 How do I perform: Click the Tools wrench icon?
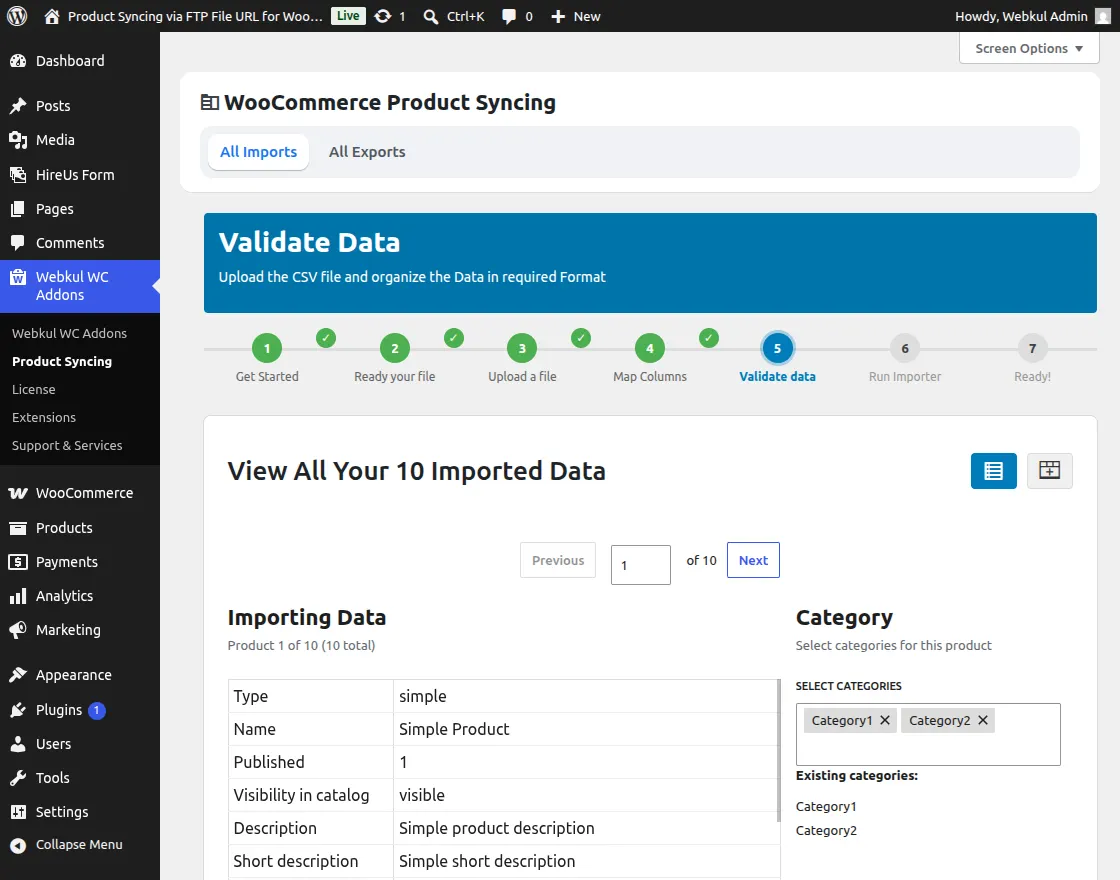18,778
